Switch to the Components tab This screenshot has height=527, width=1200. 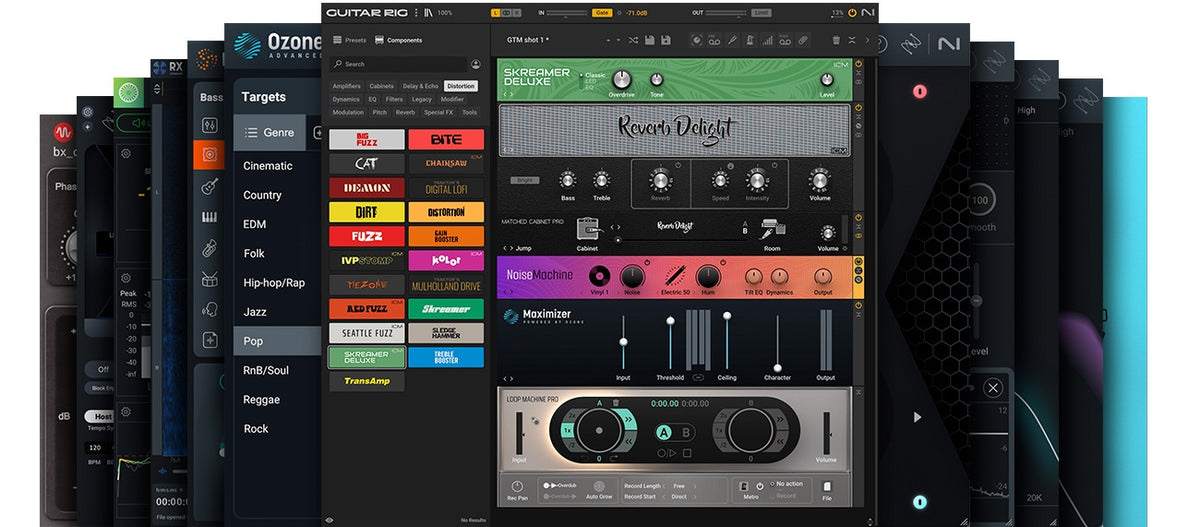(398, 40)
